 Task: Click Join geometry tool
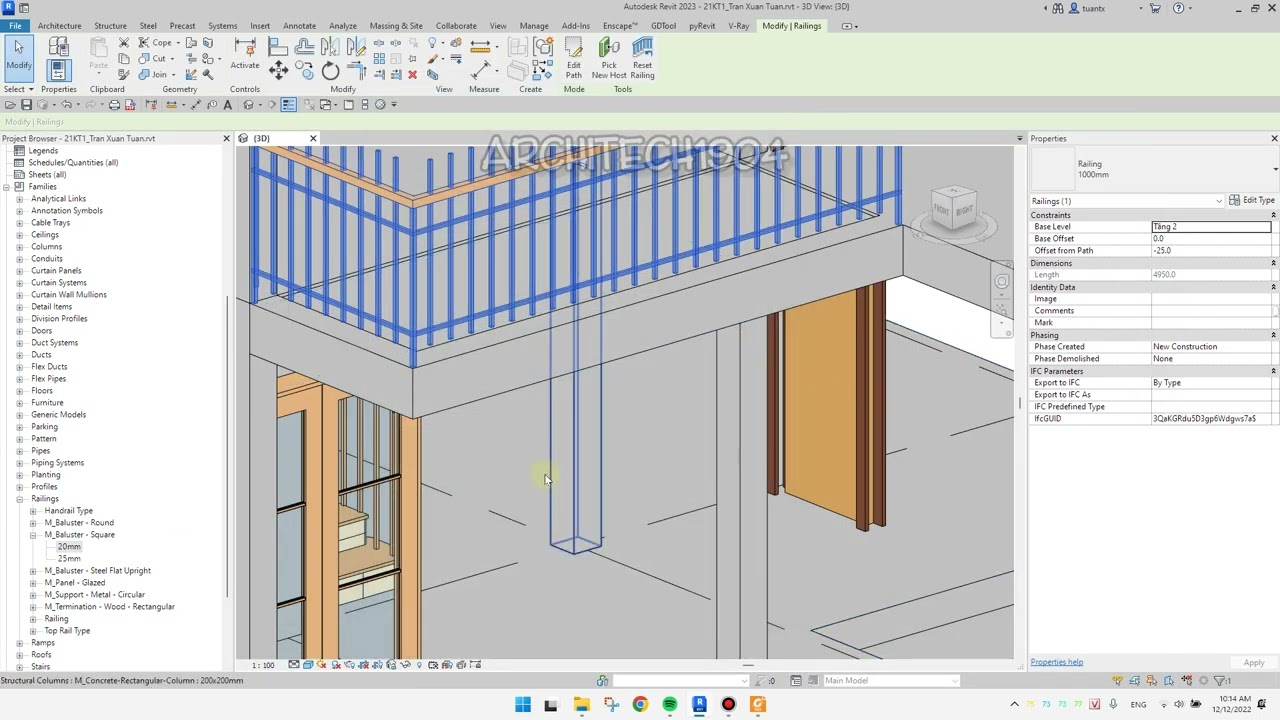tap(154, 74)
